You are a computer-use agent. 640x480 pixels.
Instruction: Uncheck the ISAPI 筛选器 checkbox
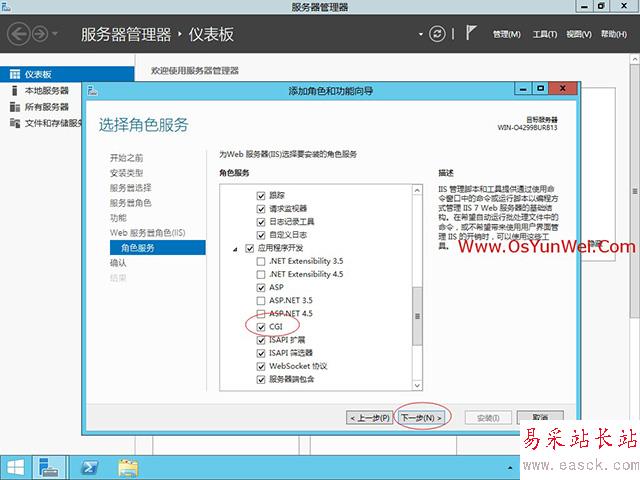(x=261, y=353)
